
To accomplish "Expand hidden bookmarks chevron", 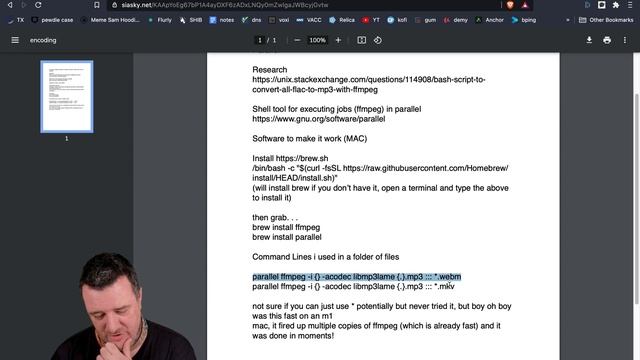I will click(567, 20).
